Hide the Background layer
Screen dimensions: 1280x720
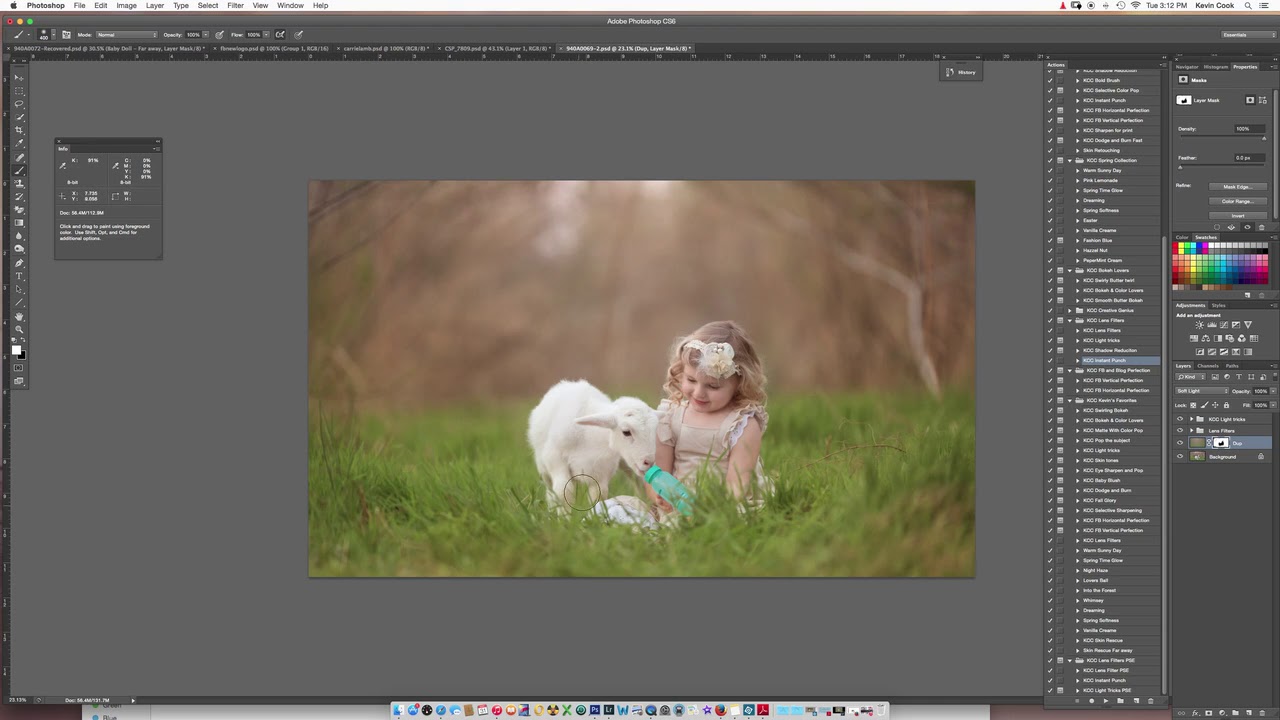pyautogui.click(x=1179, y=456)
